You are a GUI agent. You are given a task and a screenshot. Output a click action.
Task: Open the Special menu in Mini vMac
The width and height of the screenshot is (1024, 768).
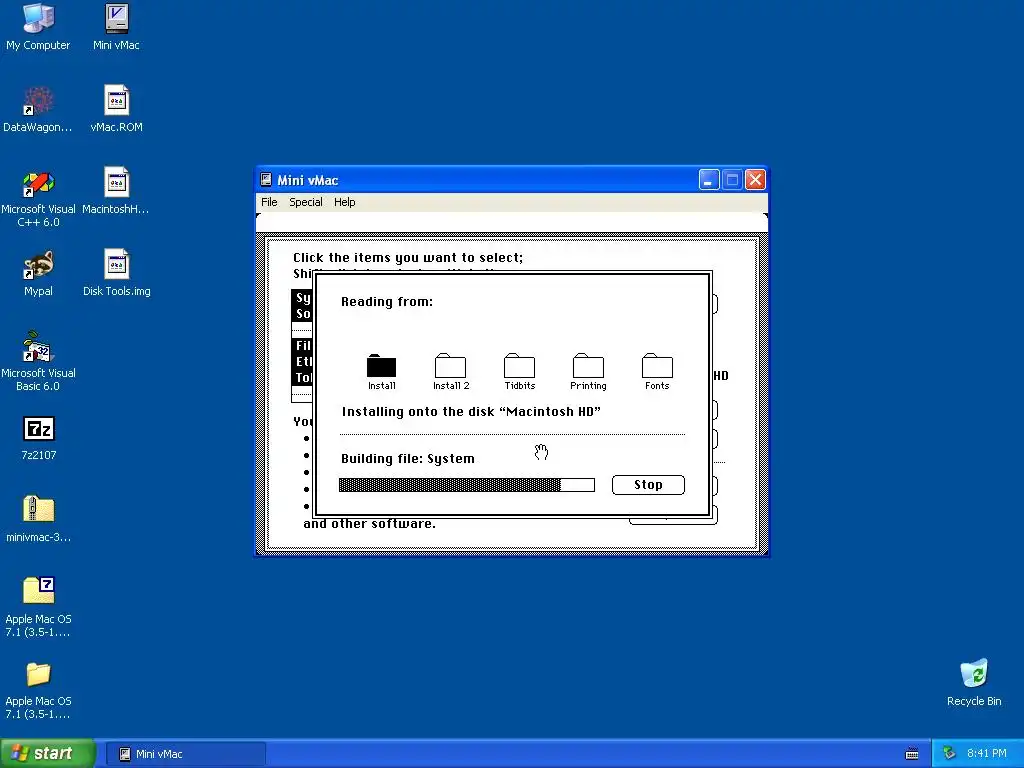tap(306, 202)
